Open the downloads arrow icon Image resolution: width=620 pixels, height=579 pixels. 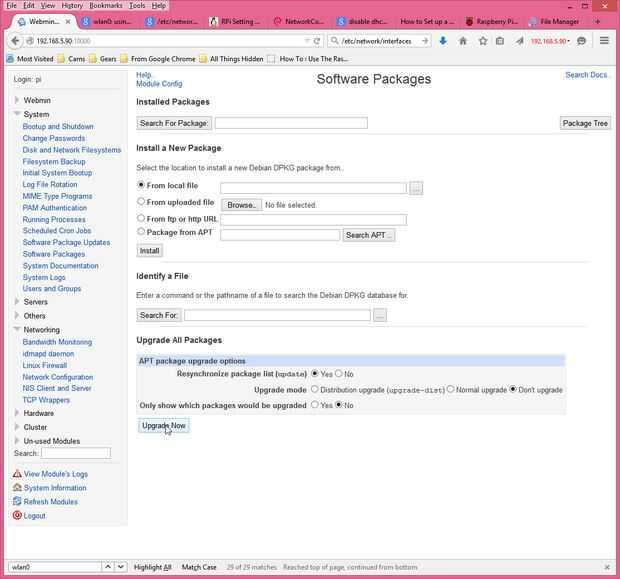(443, 41)
